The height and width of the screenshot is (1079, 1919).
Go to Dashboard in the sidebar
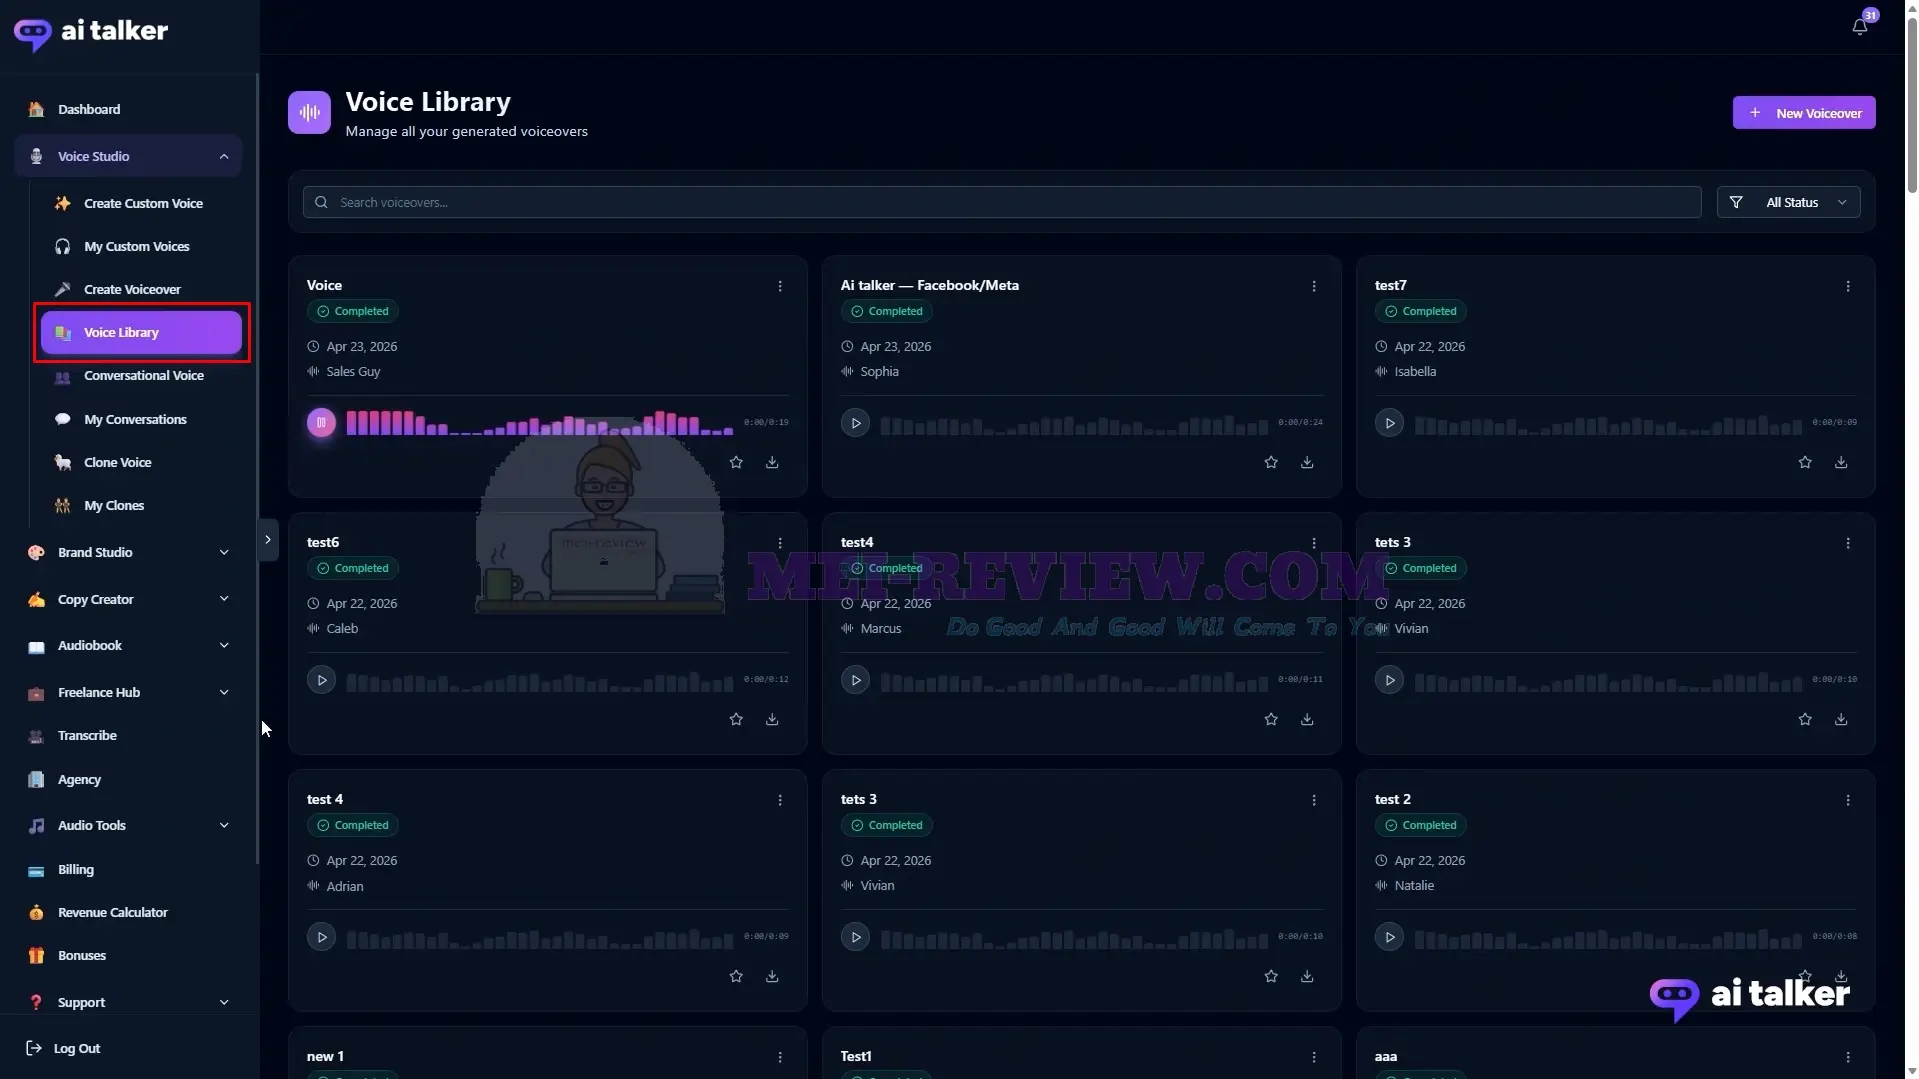click(128, 109)
